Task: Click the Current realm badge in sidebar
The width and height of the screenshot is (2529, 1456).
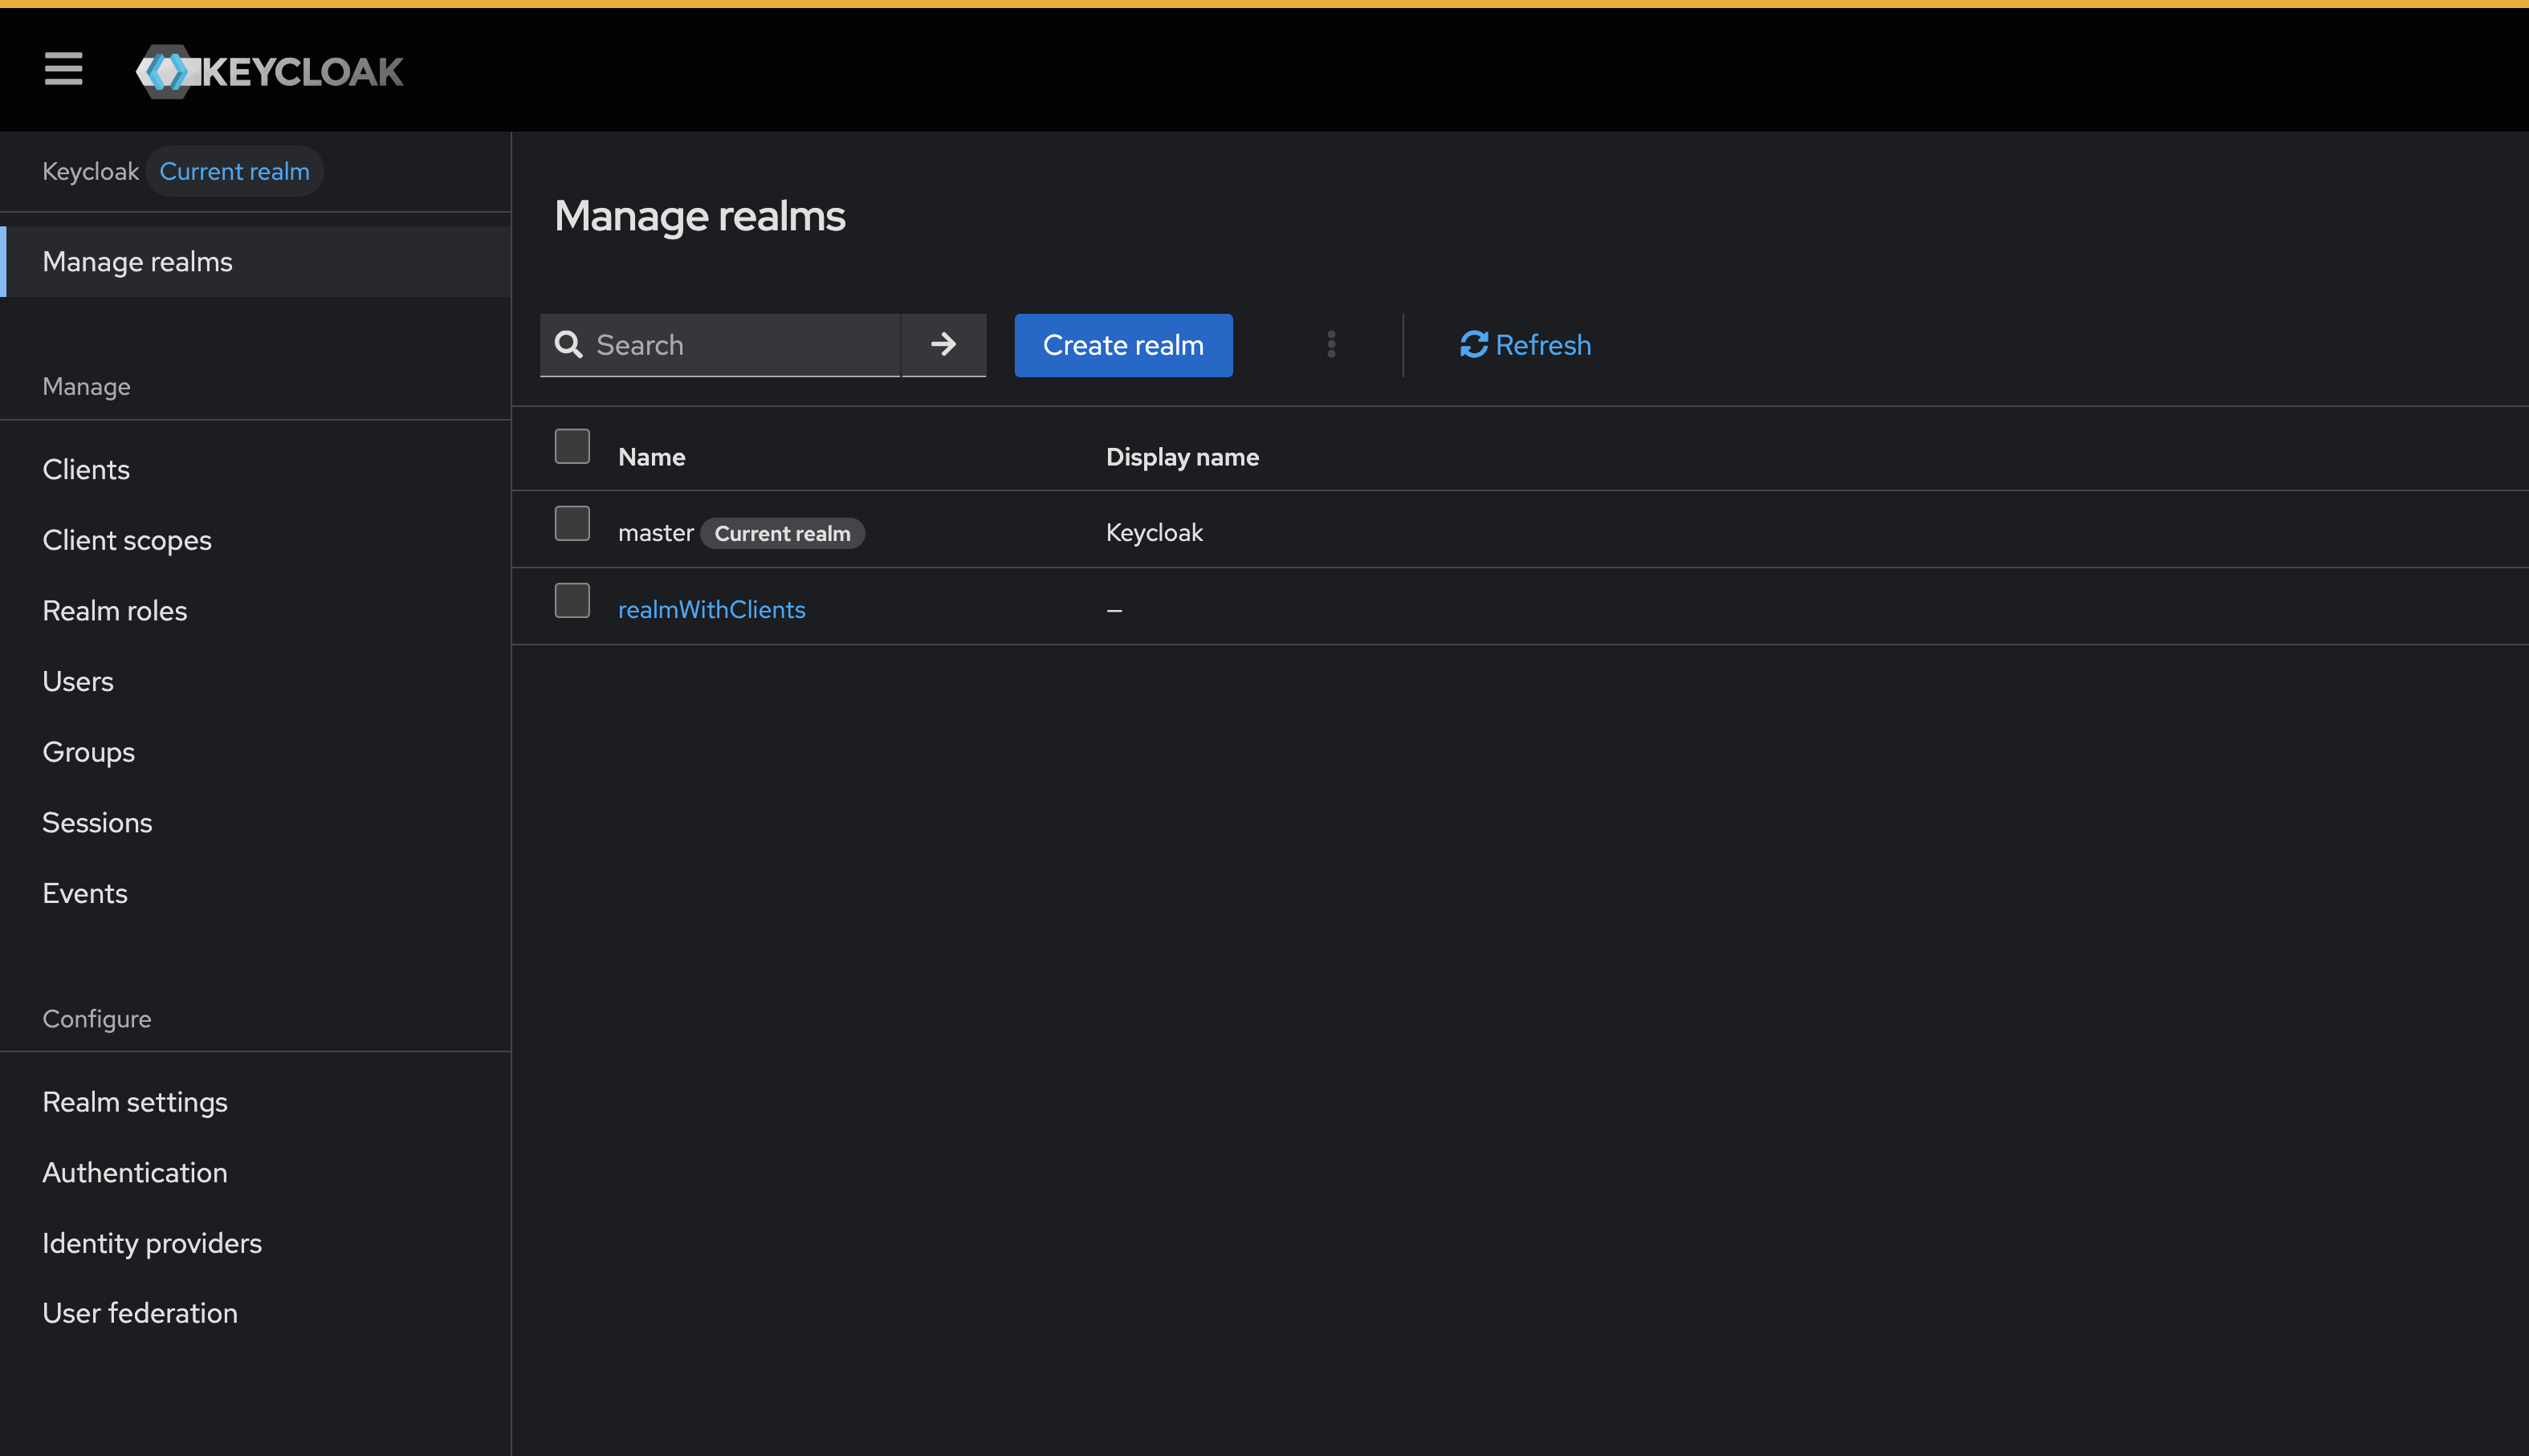Action: [234, 171]
